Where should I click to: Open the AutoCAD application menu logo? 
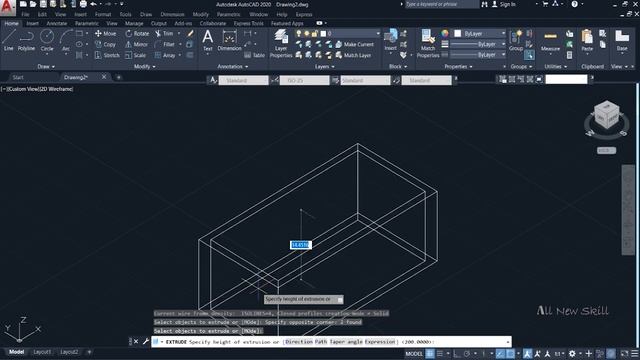(x=7, y=7)
